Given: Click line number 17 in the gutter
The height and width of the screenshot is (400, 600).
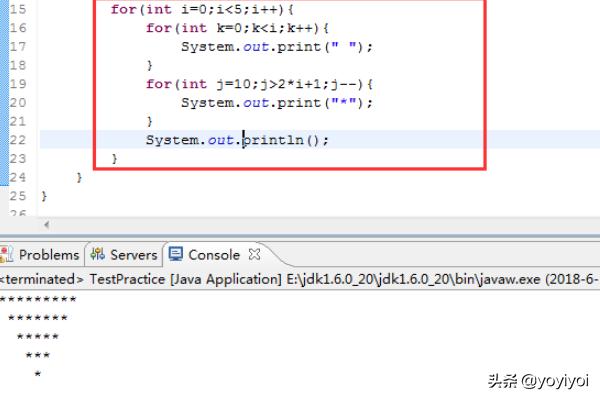Looking at the screenshot, I should coord(18,47).
